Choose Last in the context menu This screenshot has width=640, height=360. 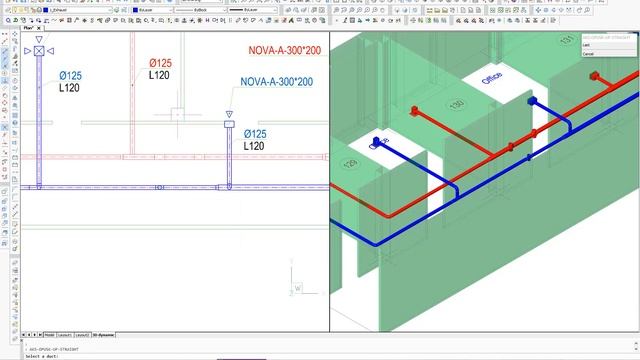[609, 45]
